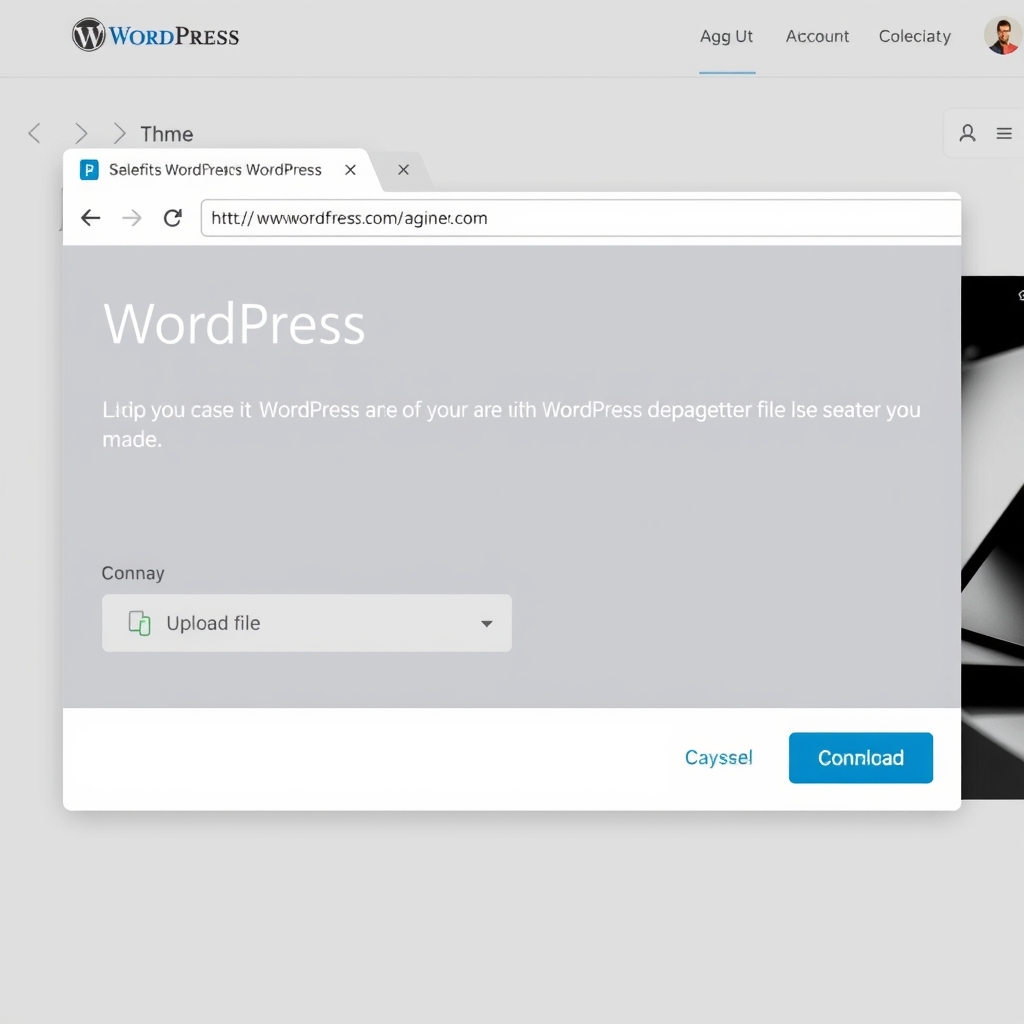The height and width of the screenshot is (1024, 1024).
Task: Click the blue P favicon on the tab
Action: [89, 170]
